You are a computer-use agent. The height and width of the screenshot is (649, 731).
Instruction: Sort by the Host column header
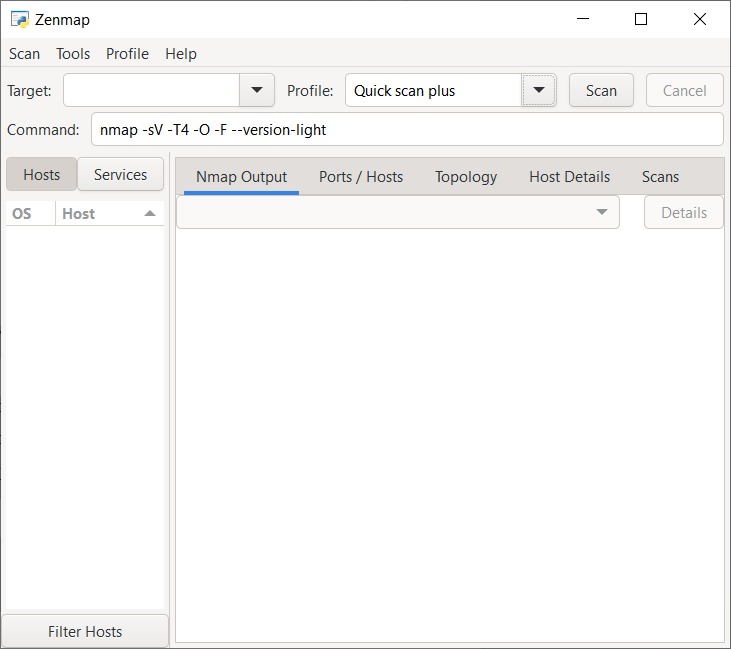click(x=110, y=214)
